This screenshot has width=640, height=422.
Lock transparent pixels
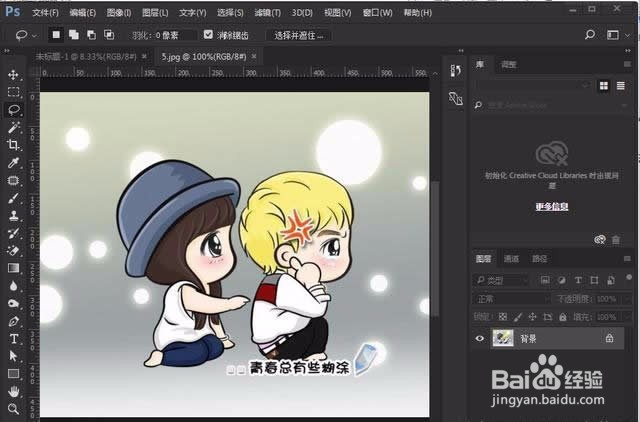(x=503, y=317)
